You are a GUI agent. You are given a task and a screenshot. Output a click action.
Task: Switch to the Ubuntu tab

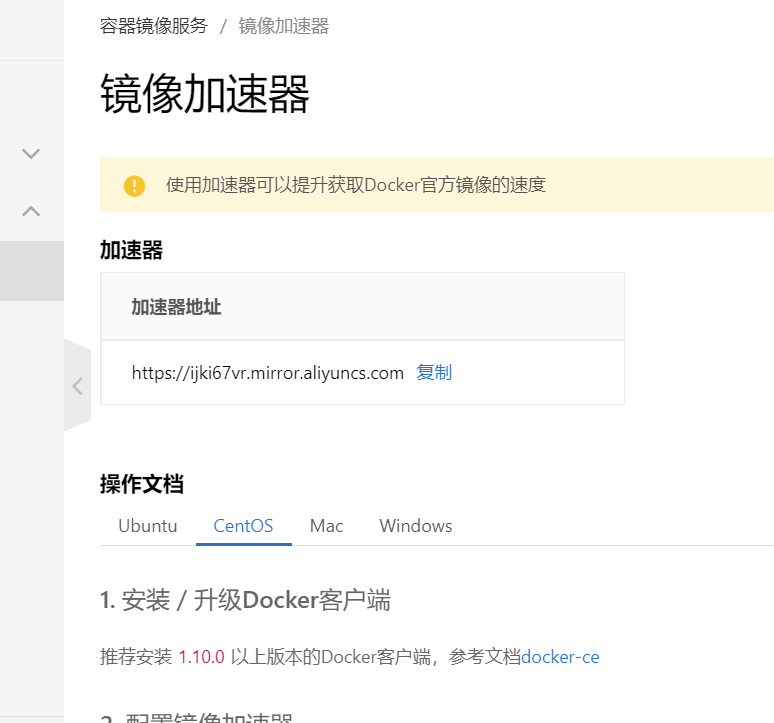pos(148,526)
